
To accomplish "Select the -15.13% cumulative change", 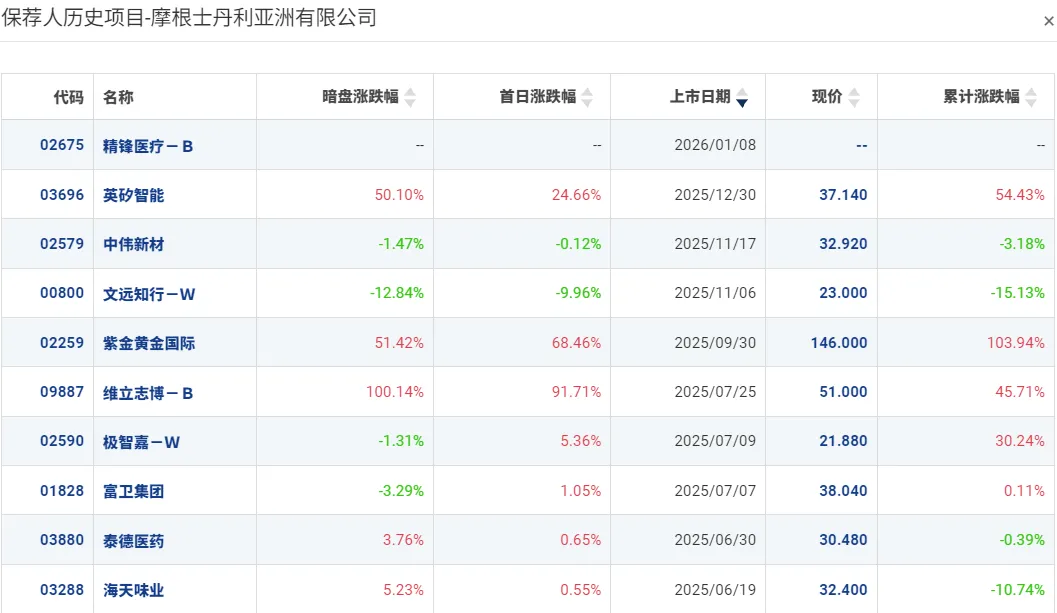I will coord(1018,293).
